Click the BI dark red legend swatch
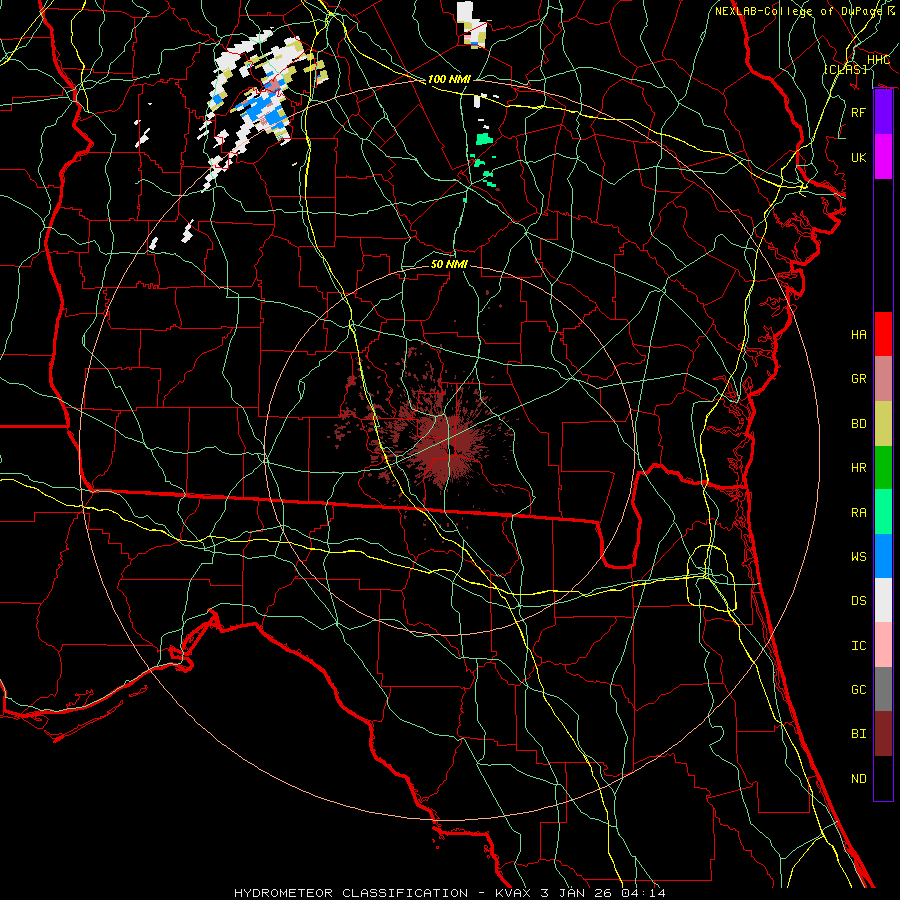900x900 pixels. (x=883, y=734)
